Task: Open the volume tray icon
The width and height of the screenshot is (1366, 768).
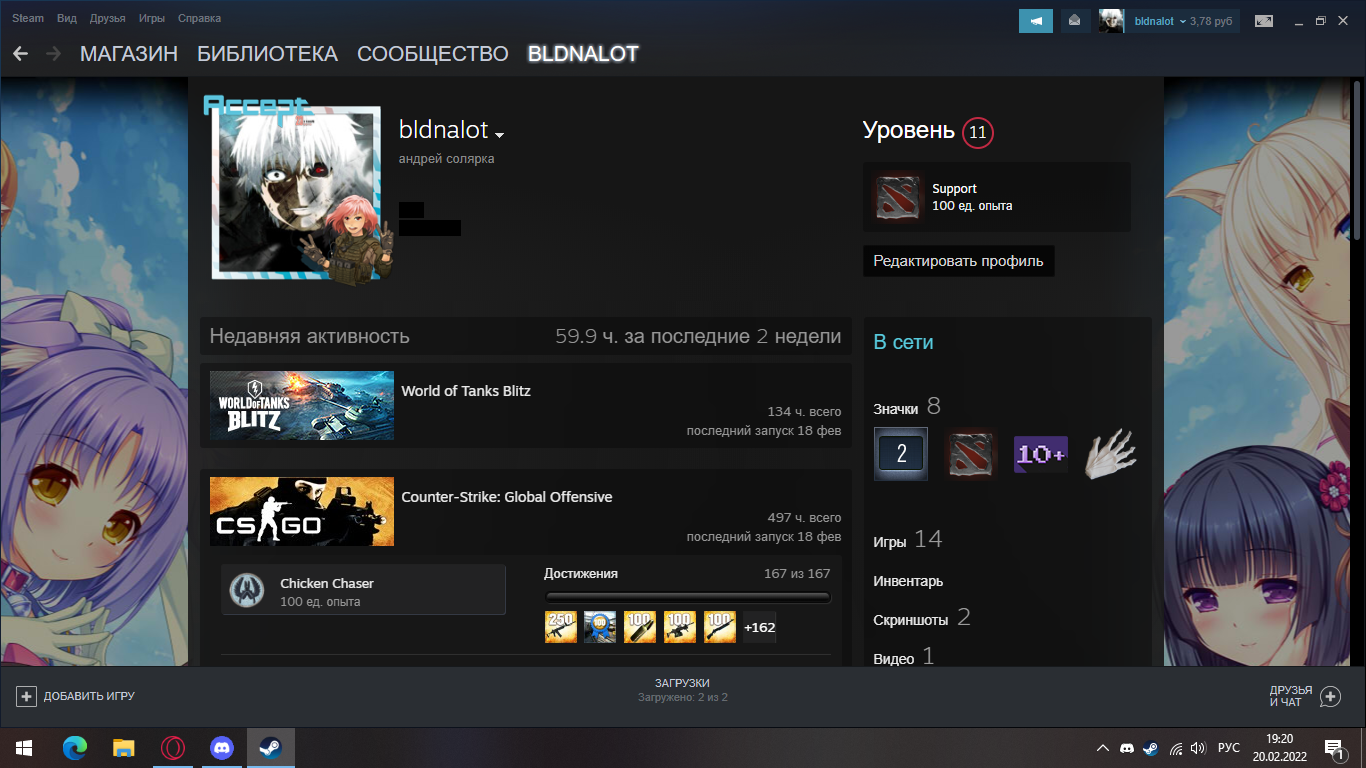Action: point(1198,748)
